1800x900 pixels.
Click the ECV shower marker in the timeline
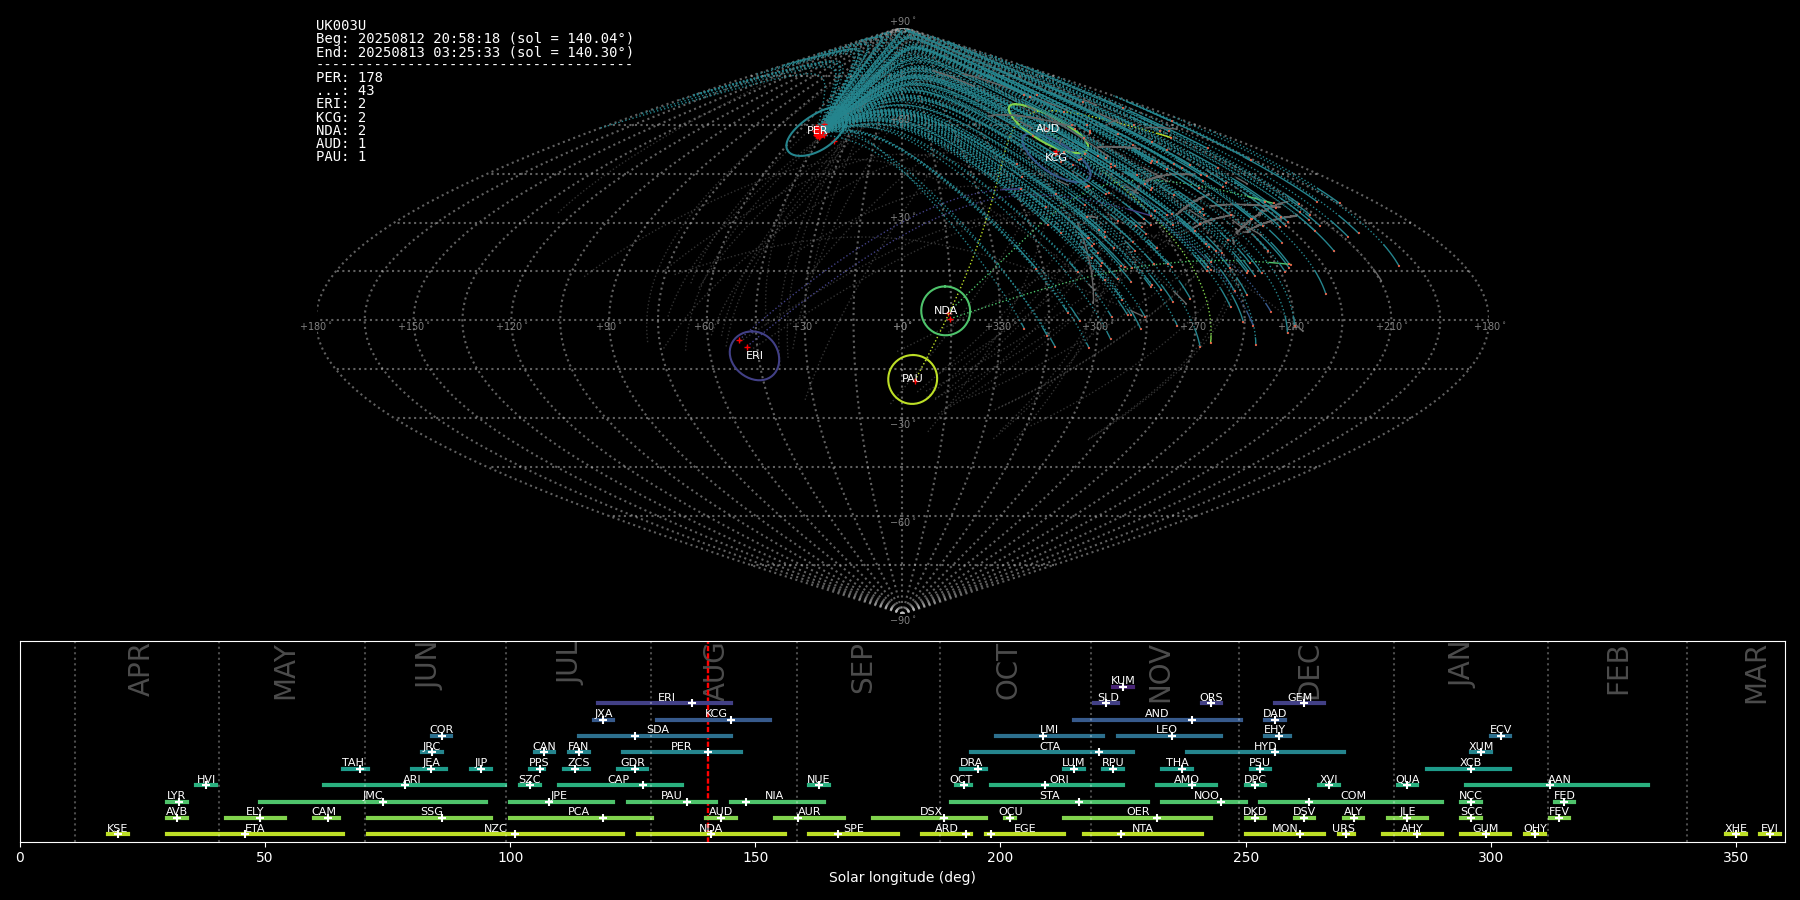pos(1500,736)
